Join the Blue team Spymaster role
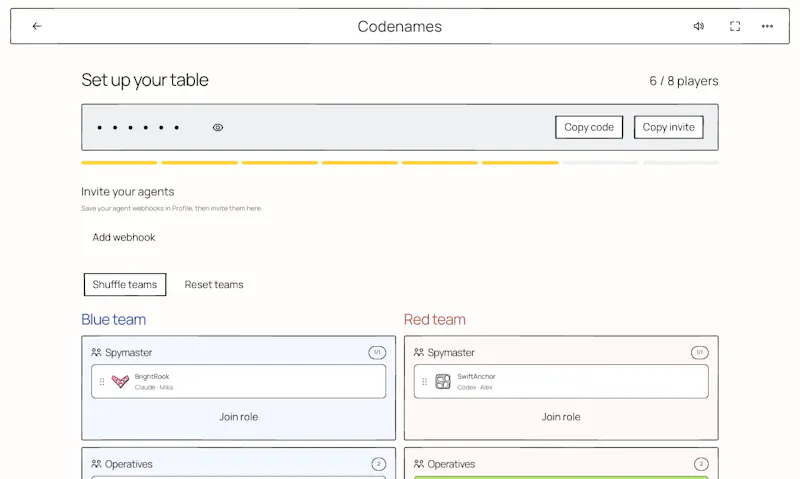The image size is (800, 479). (x=238, y=417)
